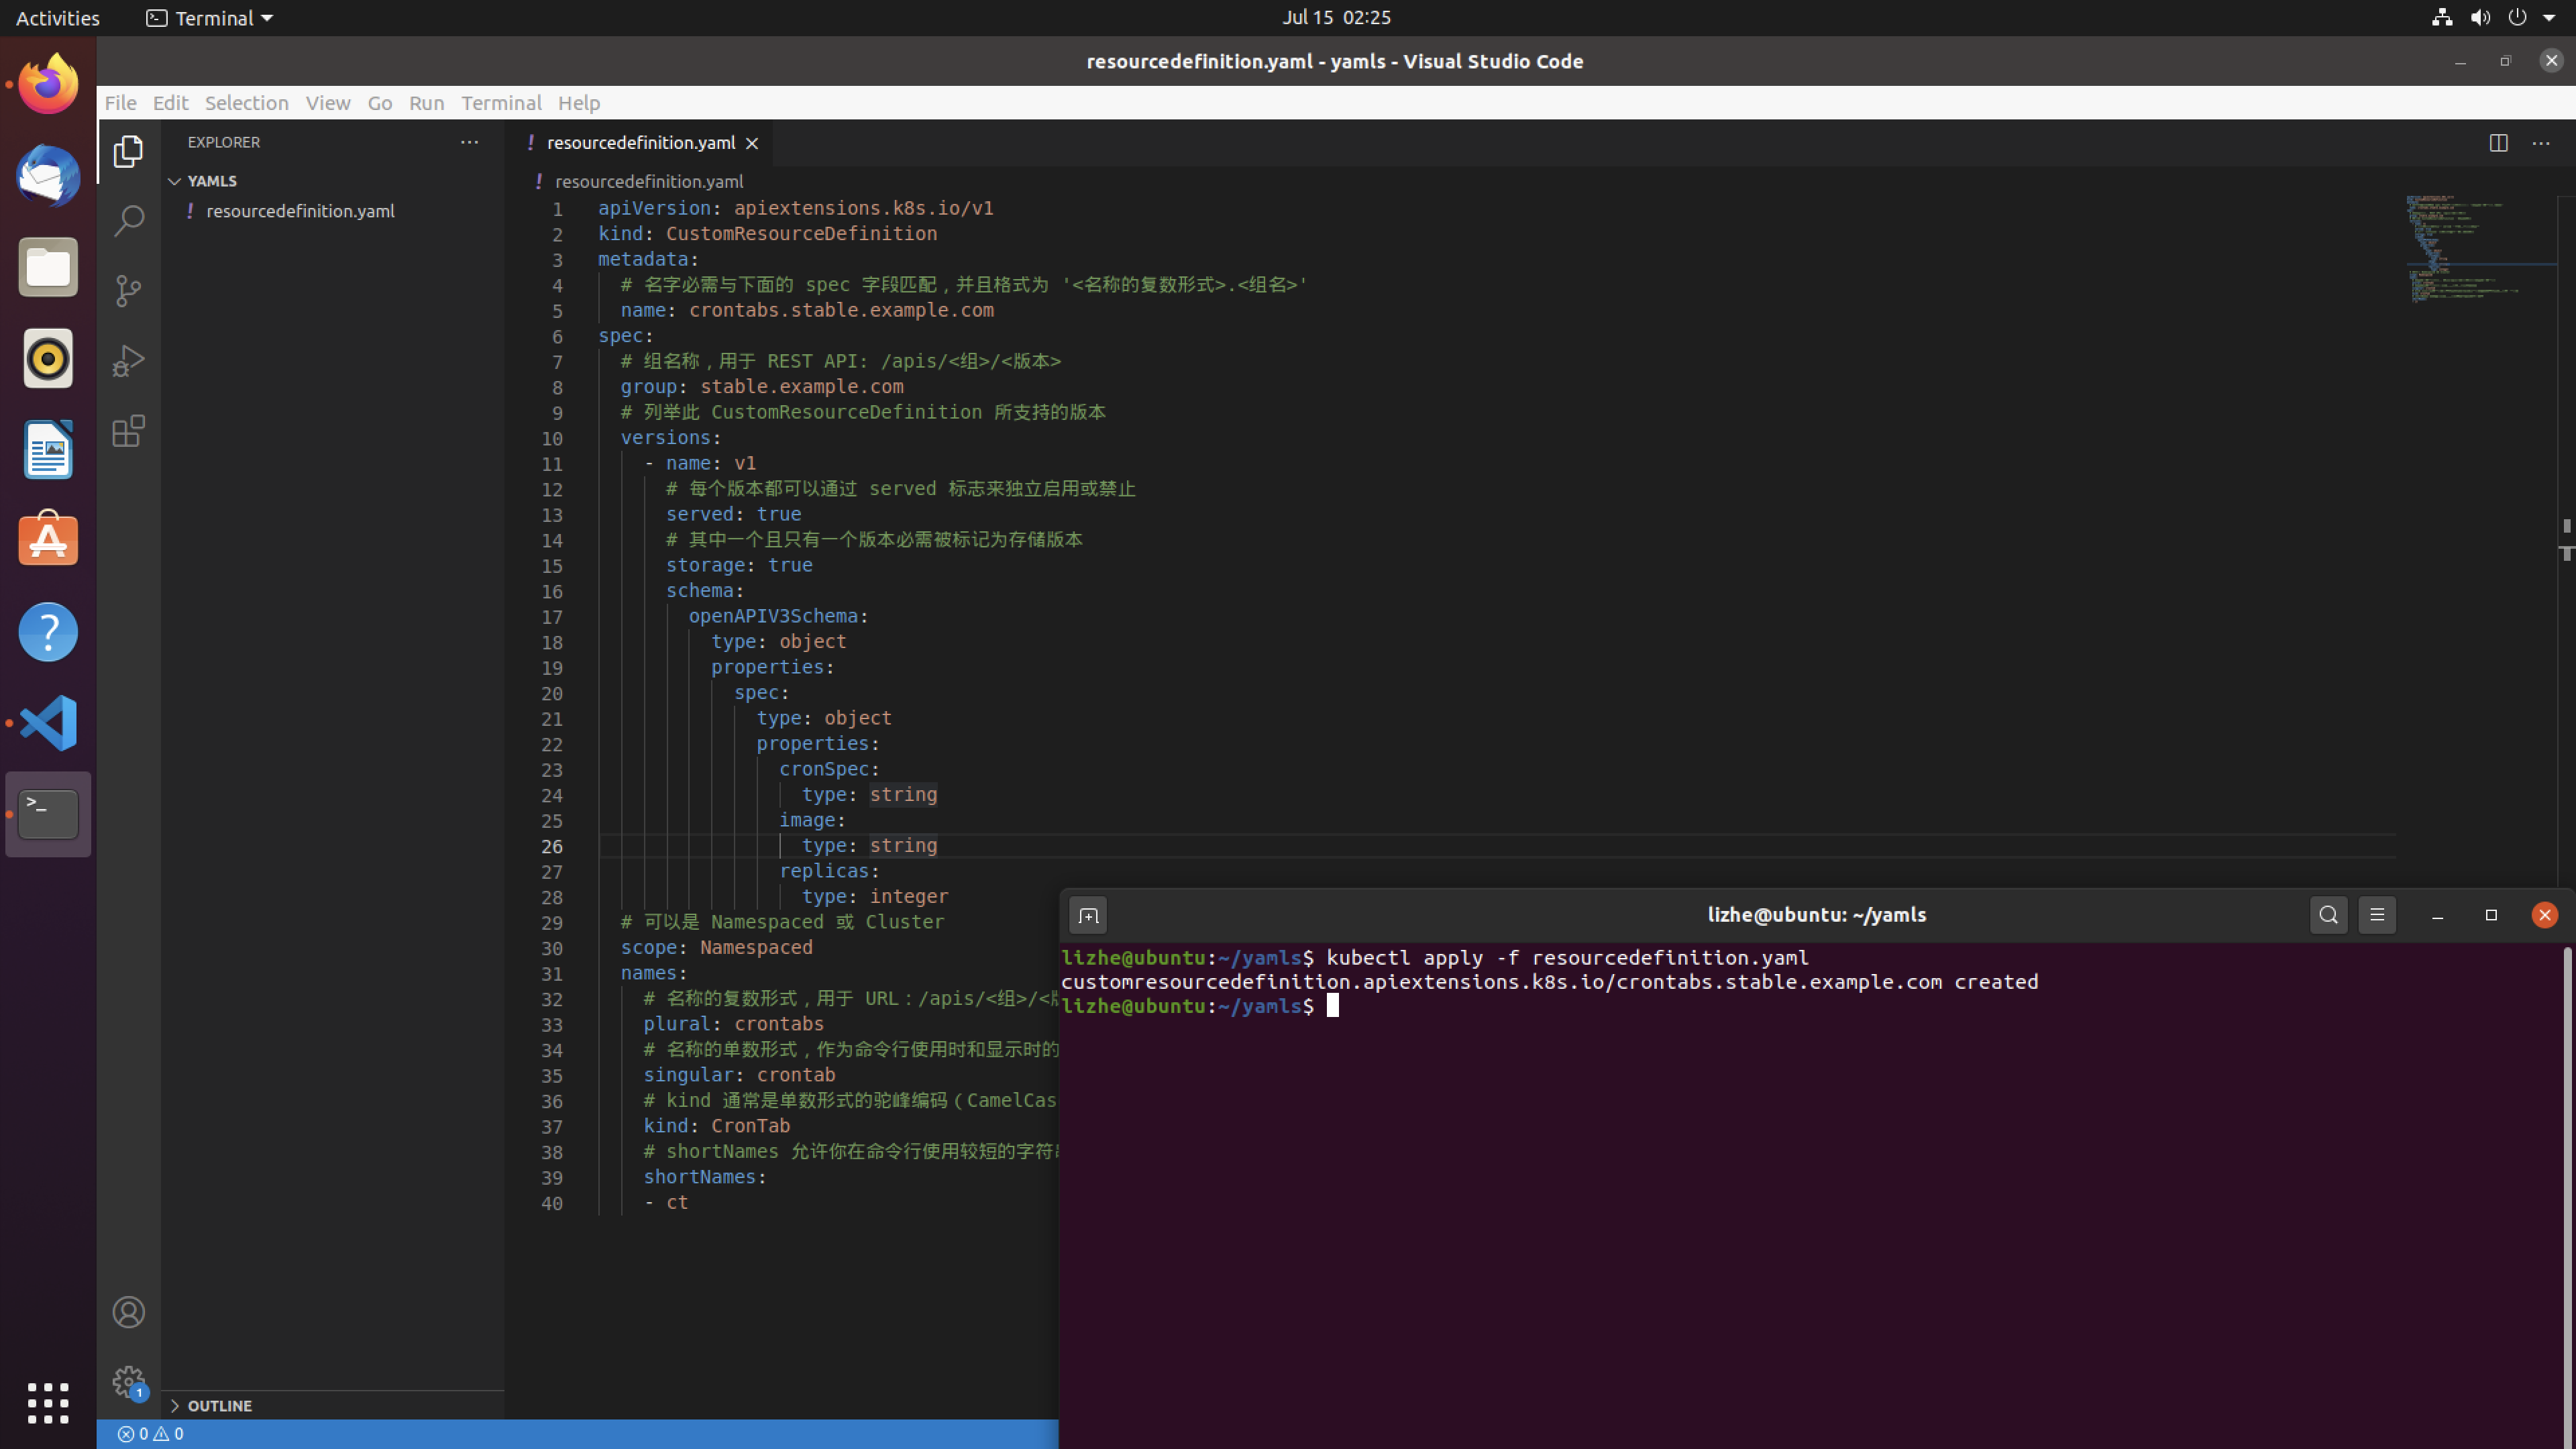The width and height of the screenshot is (2576, 1449).
Task: Open Run and Debug view
Action: point(128,361)
